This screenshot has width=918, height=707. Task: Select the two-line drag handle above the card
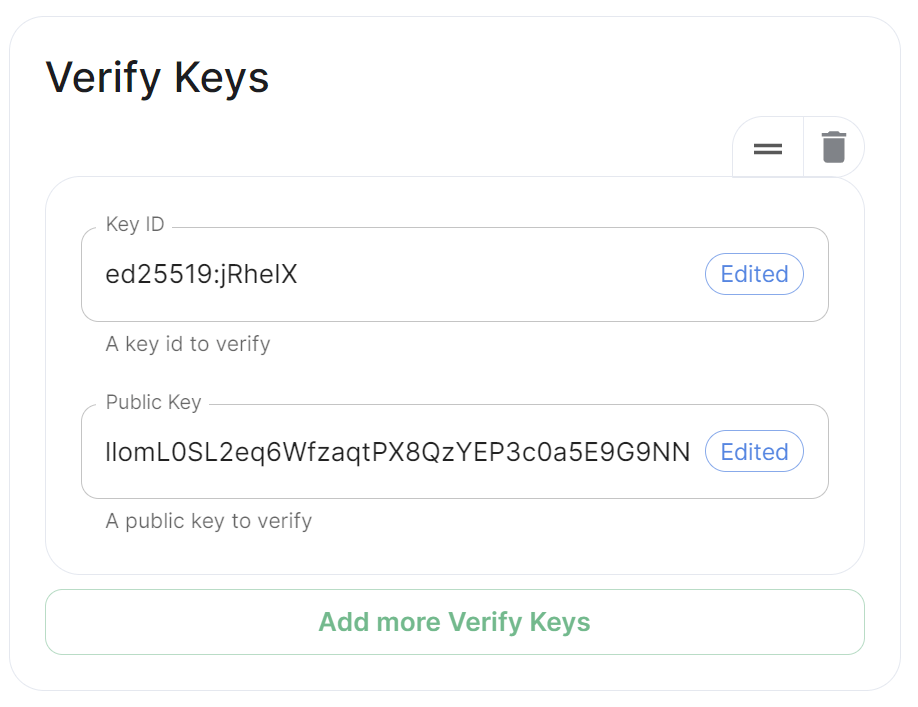[768, 149]
